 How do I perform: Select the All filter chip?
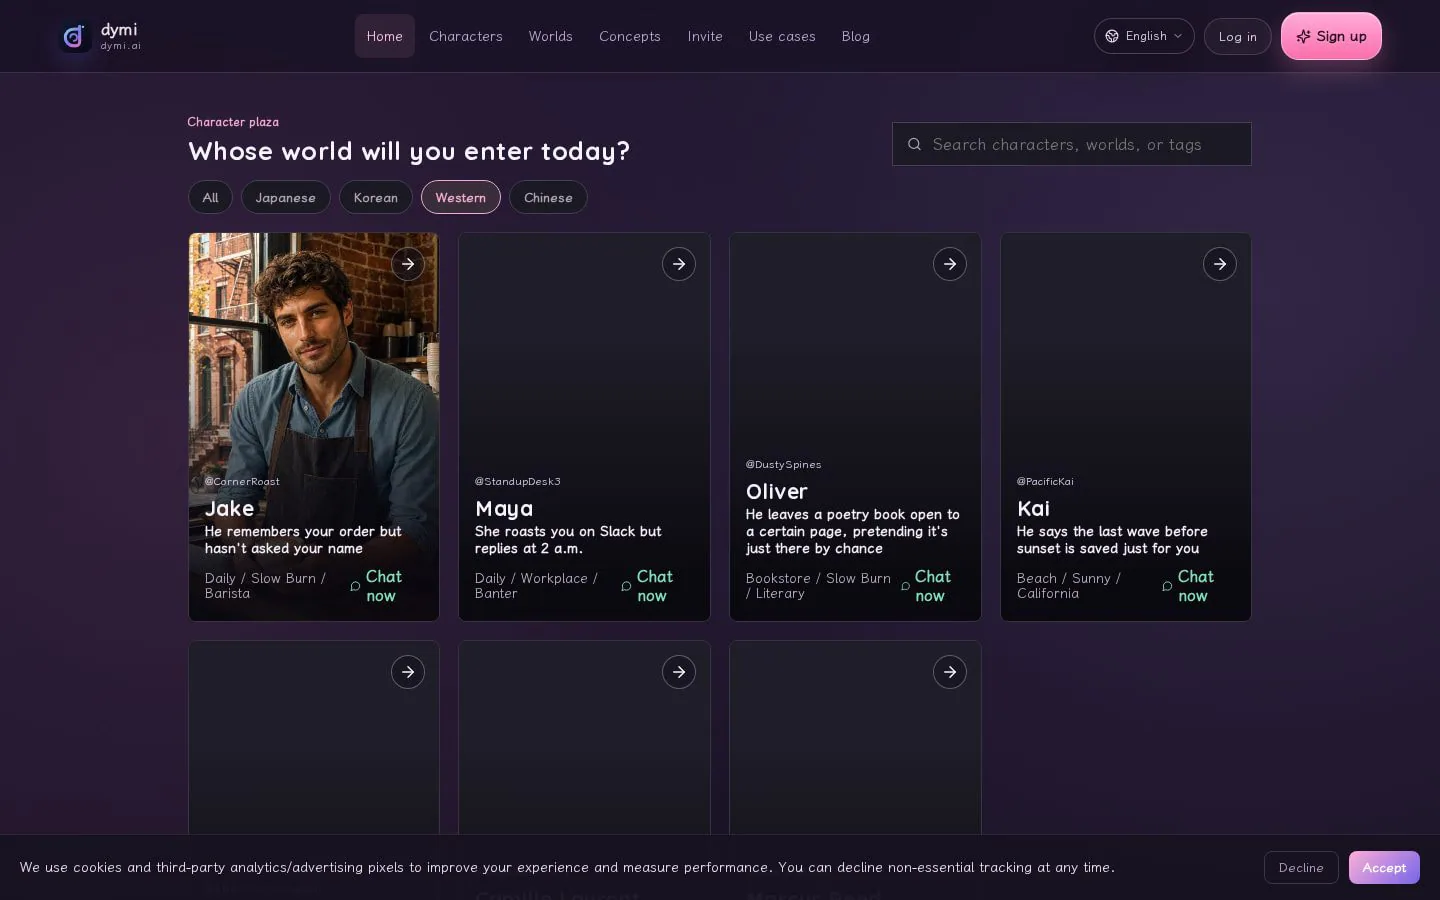210,197
